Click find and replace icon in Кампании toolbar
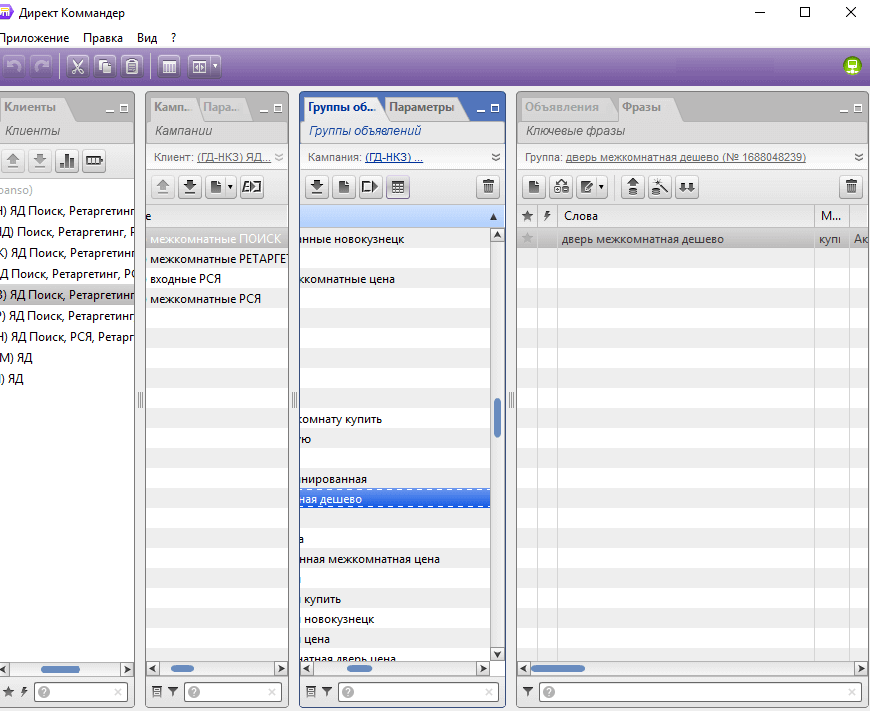The image size is (870, 711). click(x=252, y=187)
